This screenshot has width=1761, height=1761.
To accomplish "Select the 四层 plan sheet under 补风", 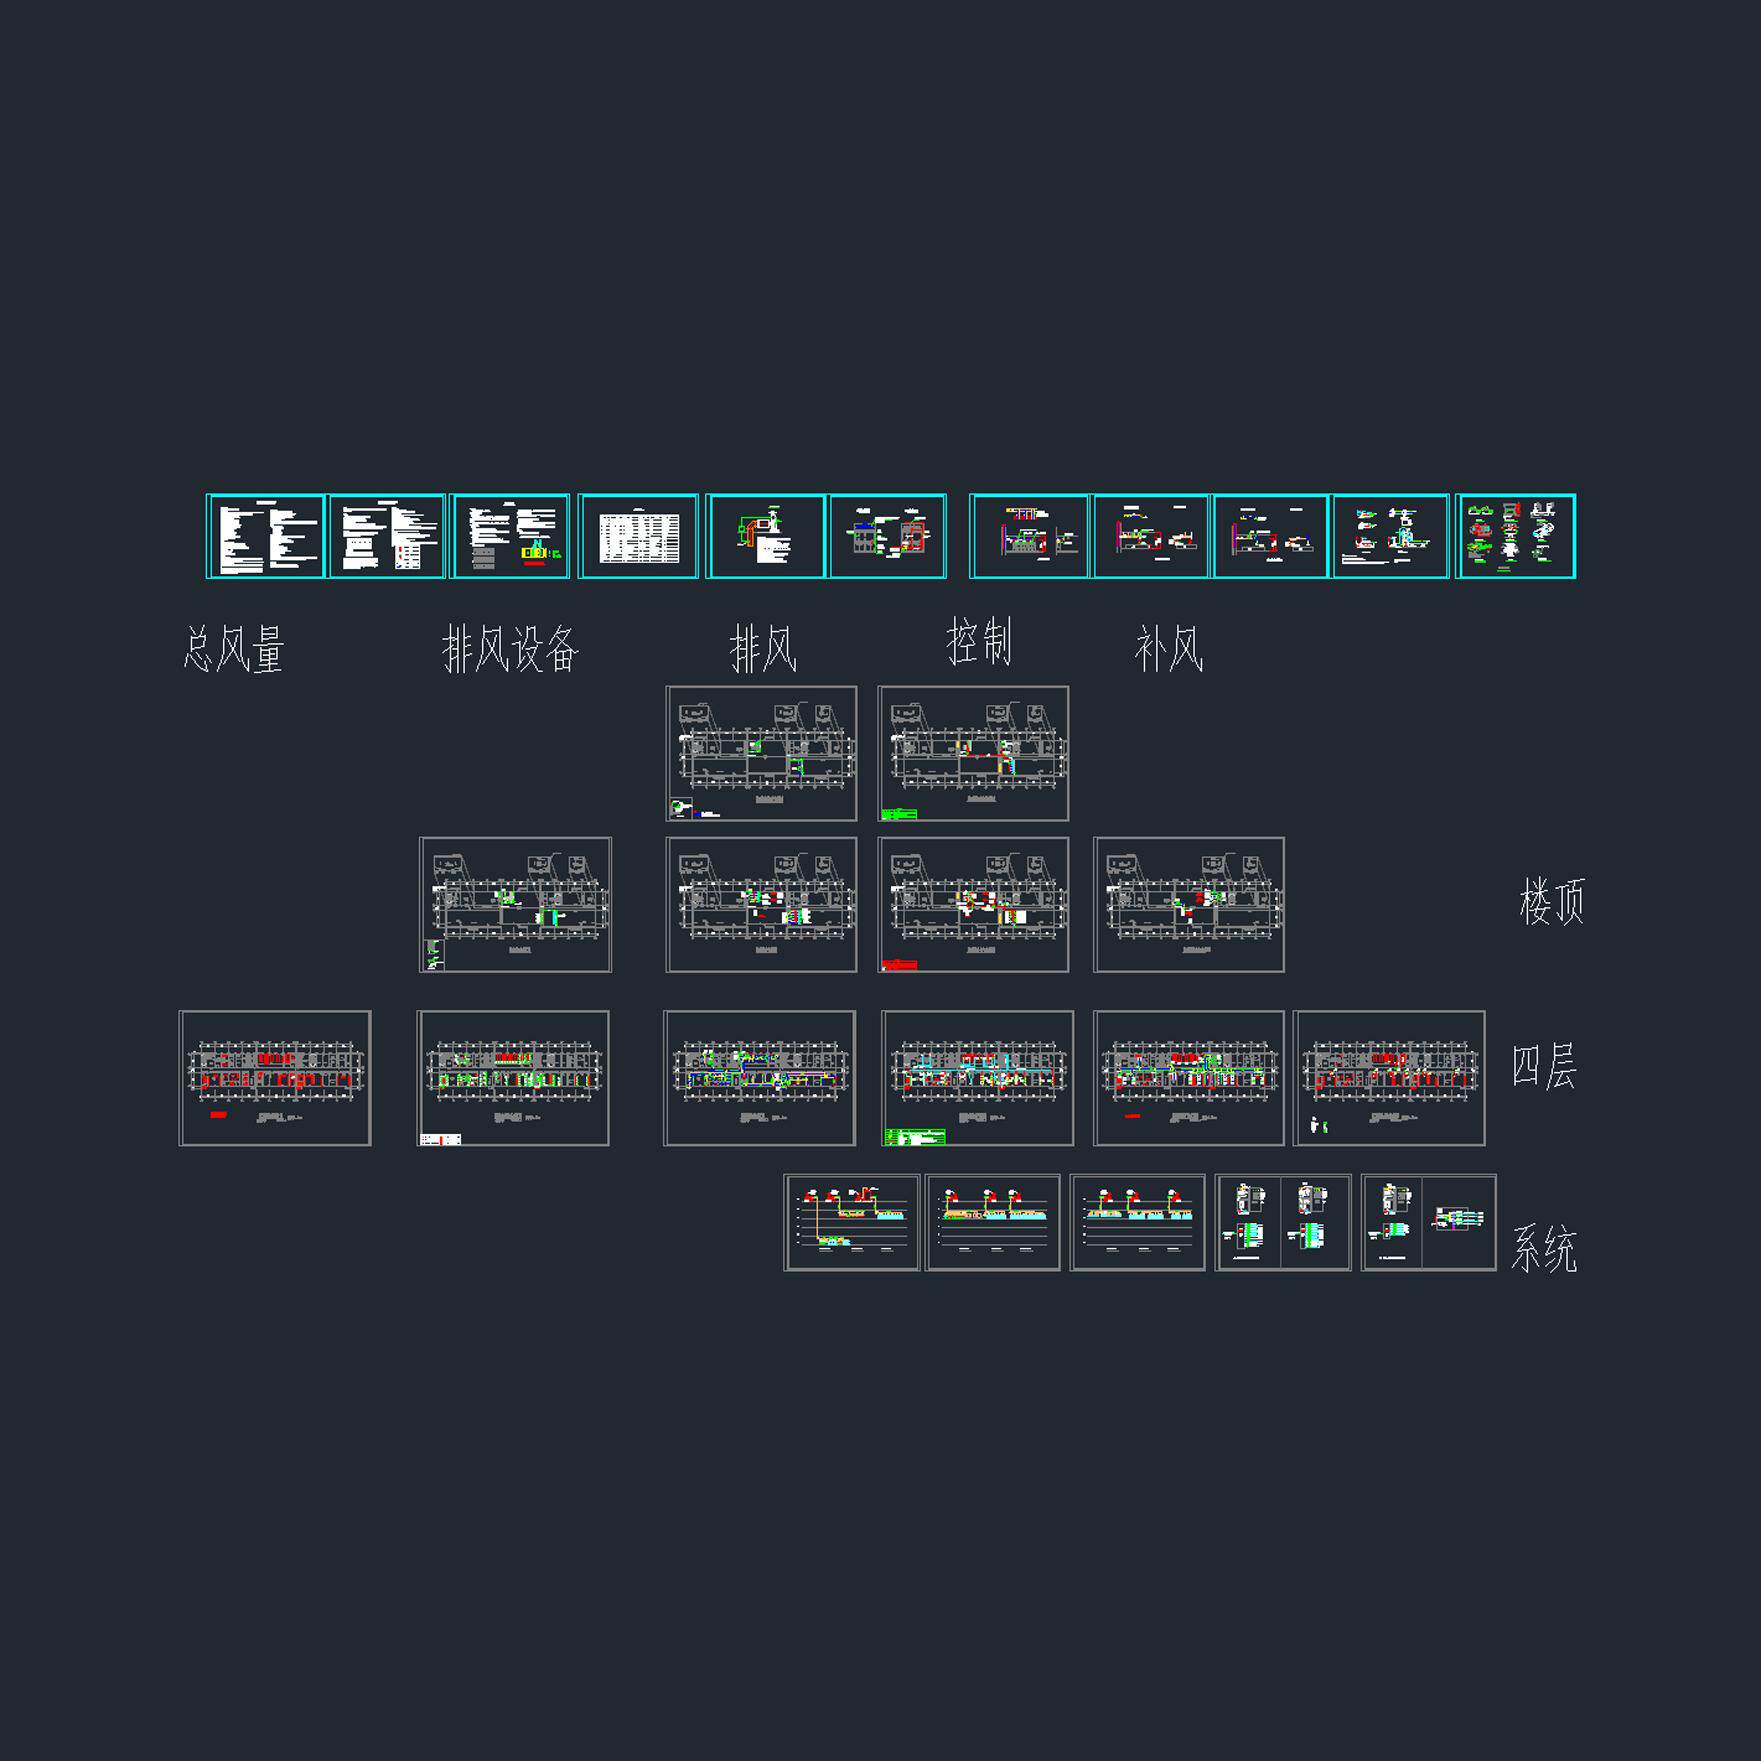I will pos(1189,1078).
